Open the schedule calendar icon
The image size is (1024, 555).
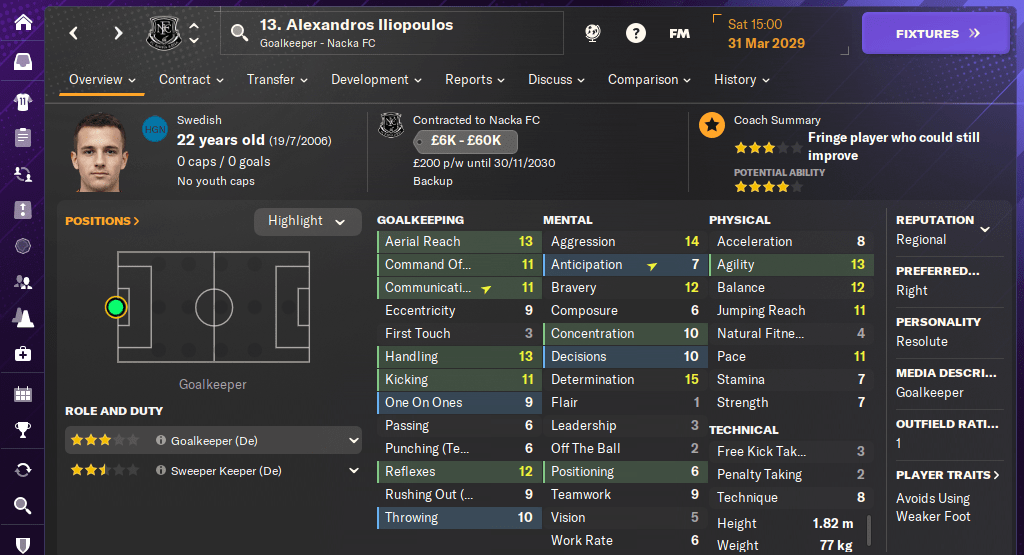[22, 393]
